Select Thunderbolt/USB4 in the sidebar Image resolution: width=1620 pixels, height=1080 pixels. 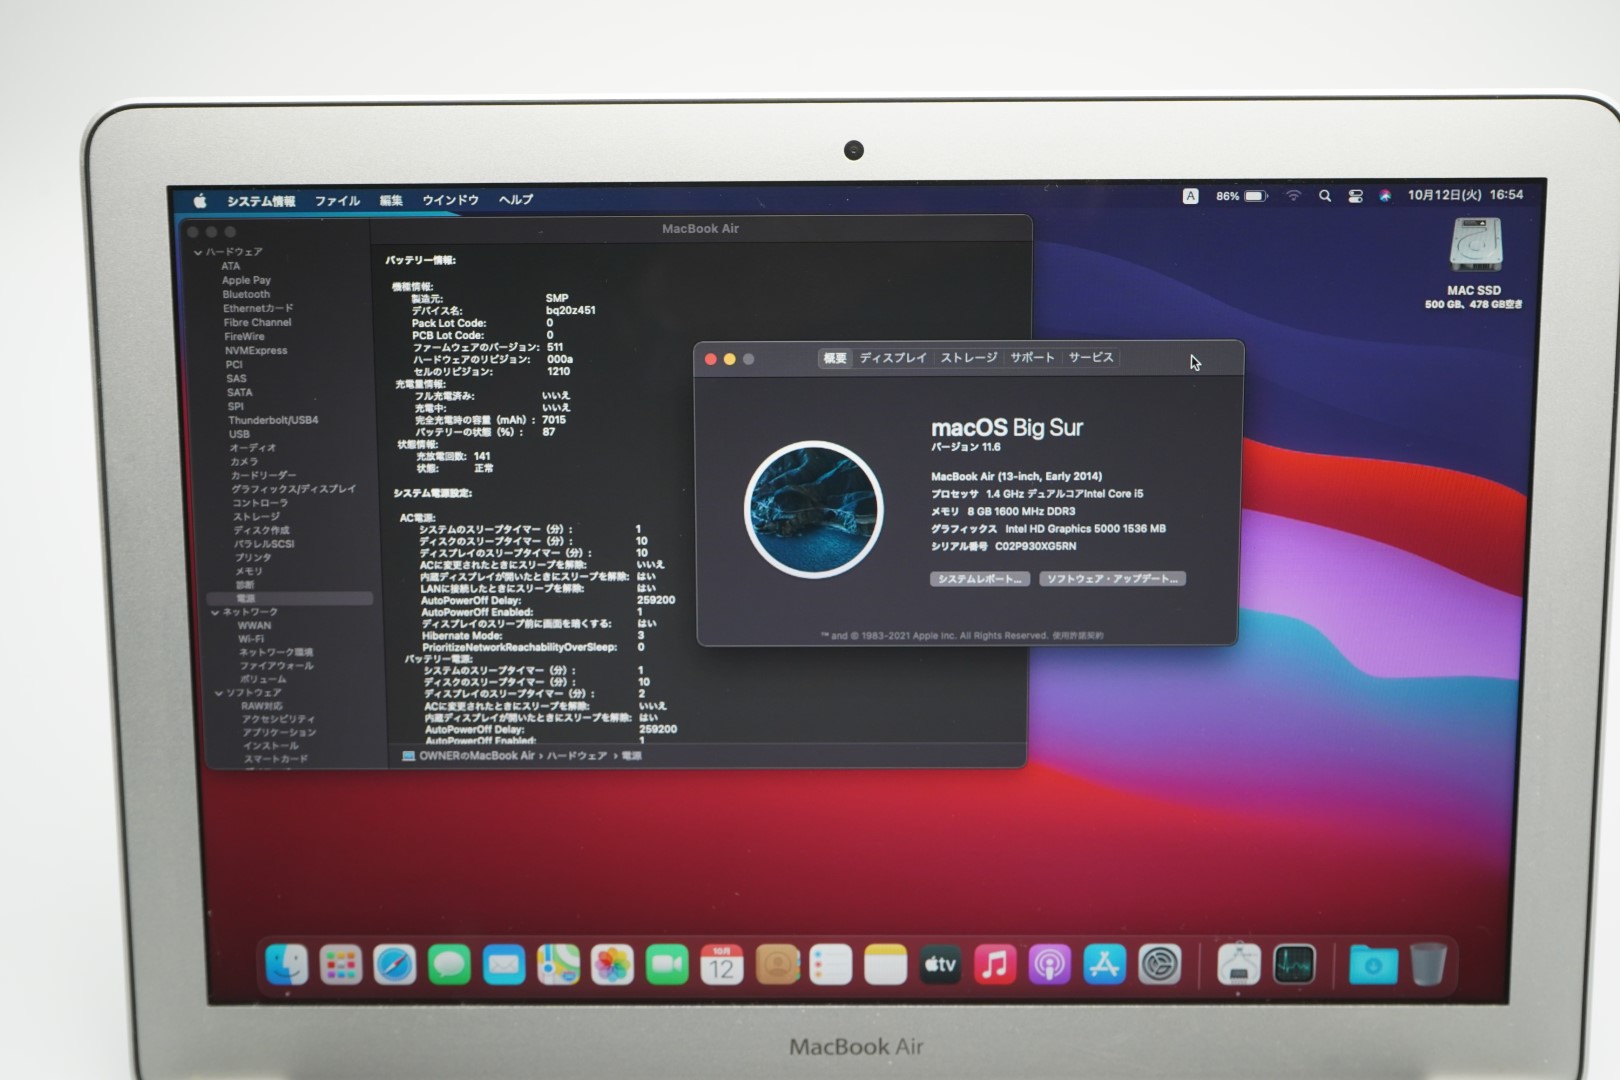pos(273,421)
